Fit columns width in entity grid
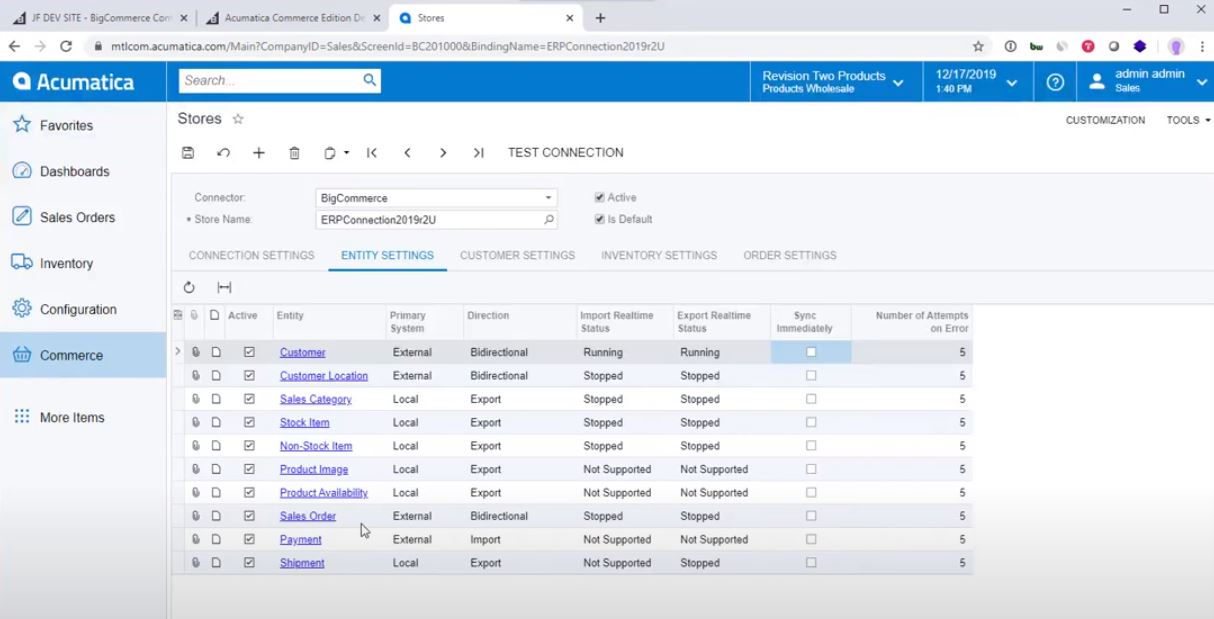The height and width of the screenshot is (619, 1214). point(224,287)
